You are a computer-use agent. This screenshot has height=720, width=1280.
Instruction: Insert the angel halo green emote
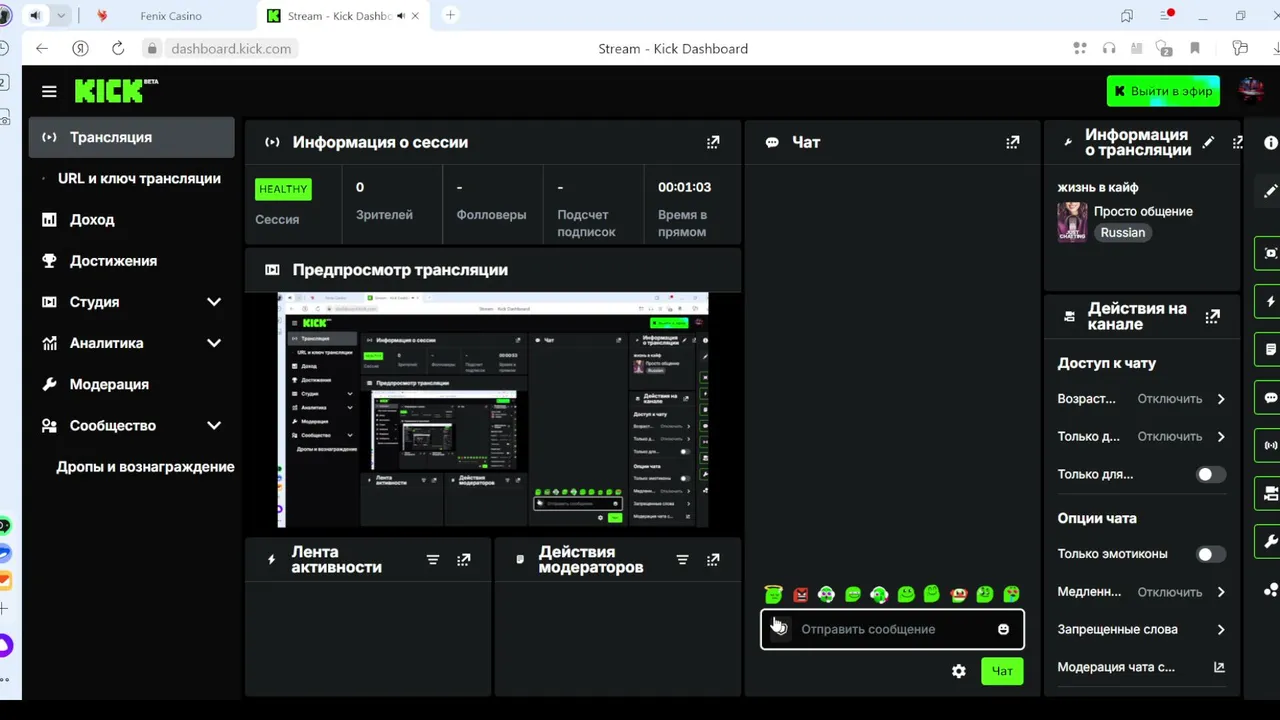(773, 594)
